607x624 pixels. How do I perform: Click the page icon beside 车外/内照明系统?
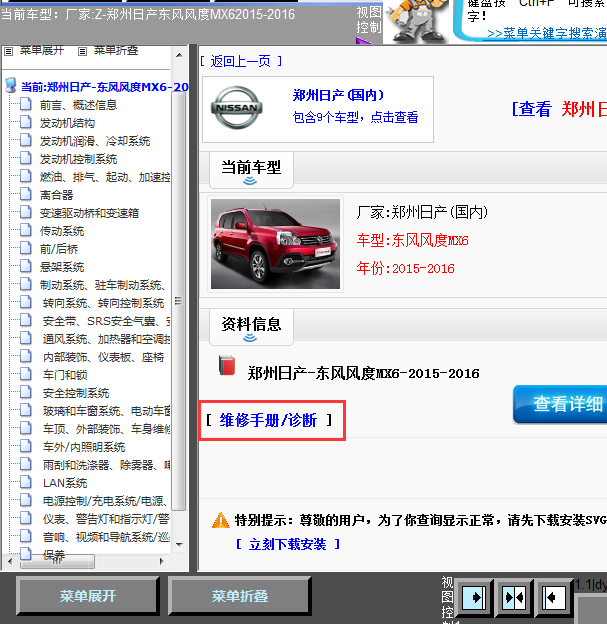[x=26, y=446]
